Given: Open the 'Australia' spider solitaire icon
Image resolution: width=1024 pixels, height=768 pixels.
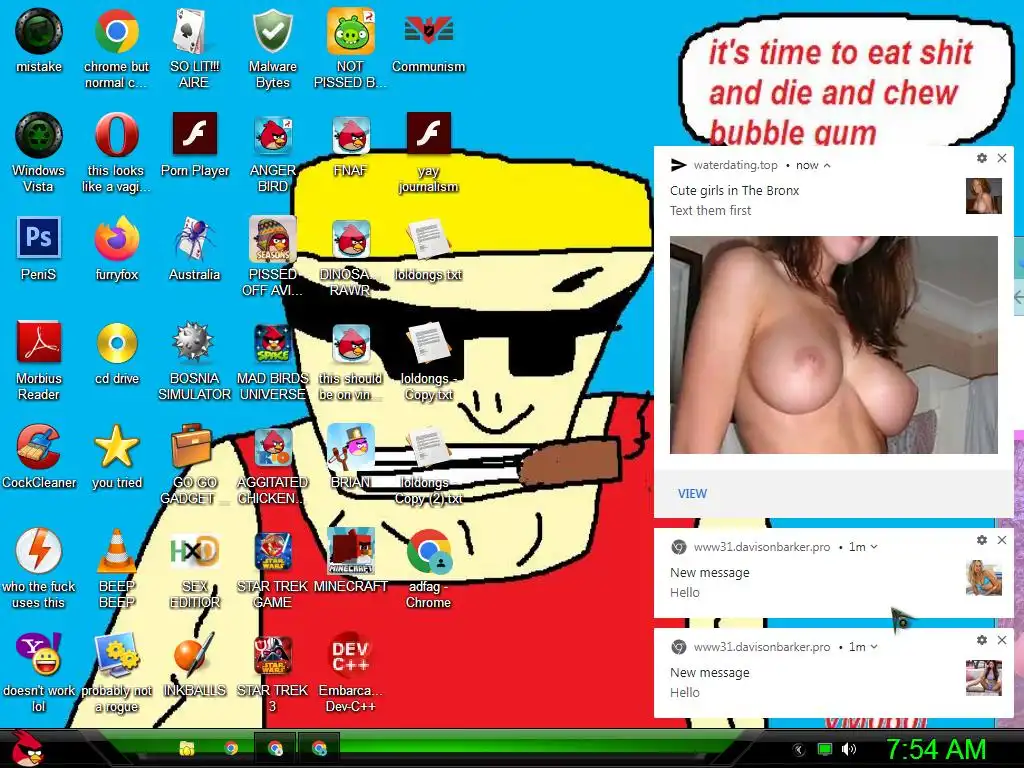Looking at the screenshot, I should (194, 249).
